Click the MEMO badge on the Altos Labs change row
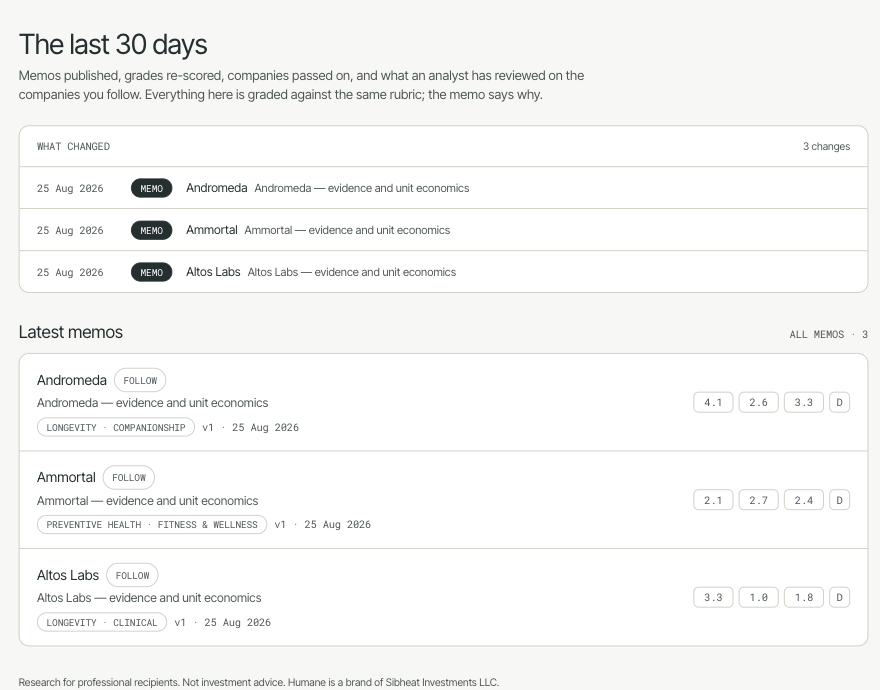 tap(152, 272)
